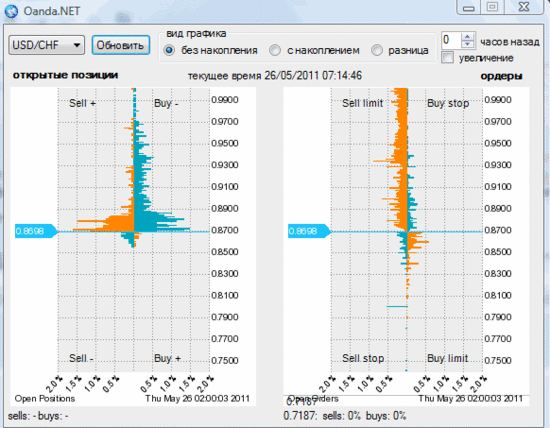550x428 pixels.
Task: Click the Sell limit label on orders chart
Action: (362, 103)
